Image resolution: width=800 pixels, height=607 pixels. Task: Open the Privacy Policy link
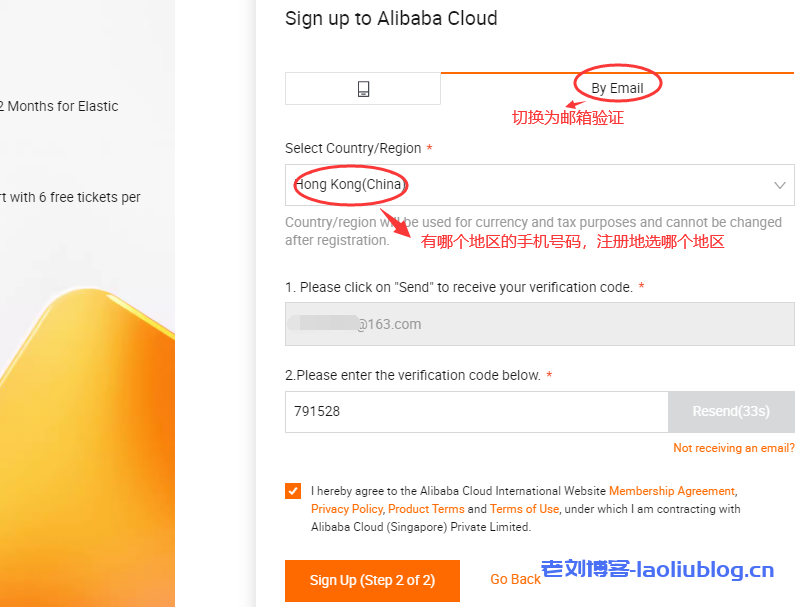click(347, 509)
